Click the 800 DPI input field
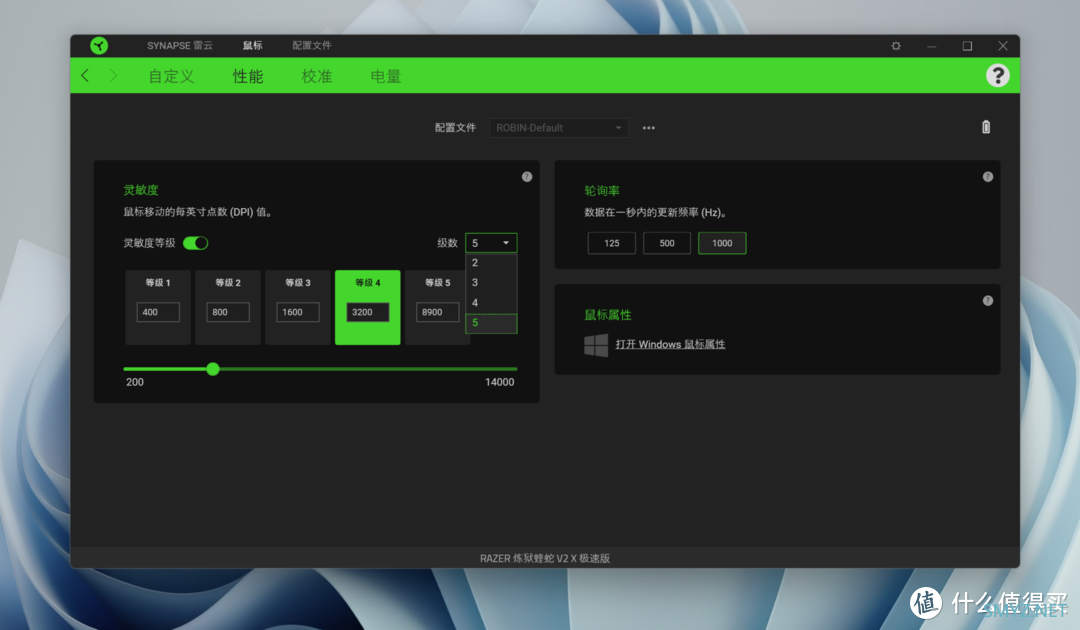This screenshot has width=1080, height=630. click(x=228, y=312)
